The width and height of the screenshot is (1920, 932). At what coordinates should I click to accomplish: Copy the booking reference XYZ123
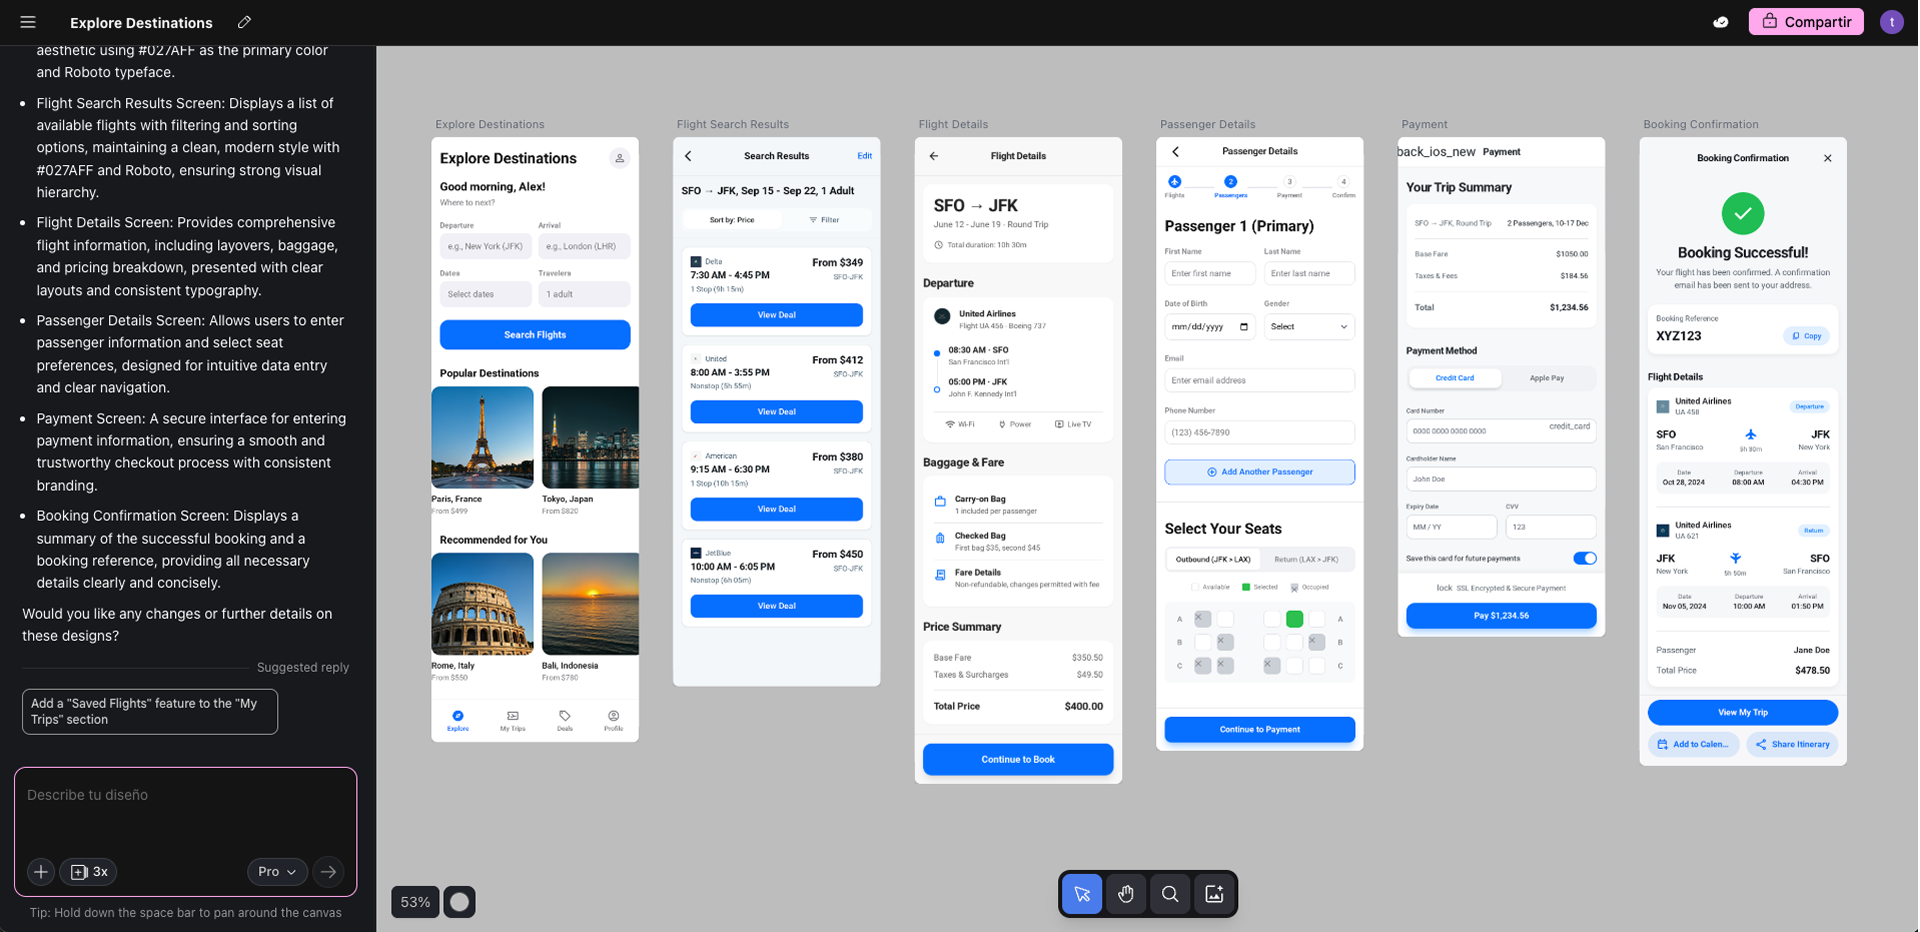coord(1807,336)
